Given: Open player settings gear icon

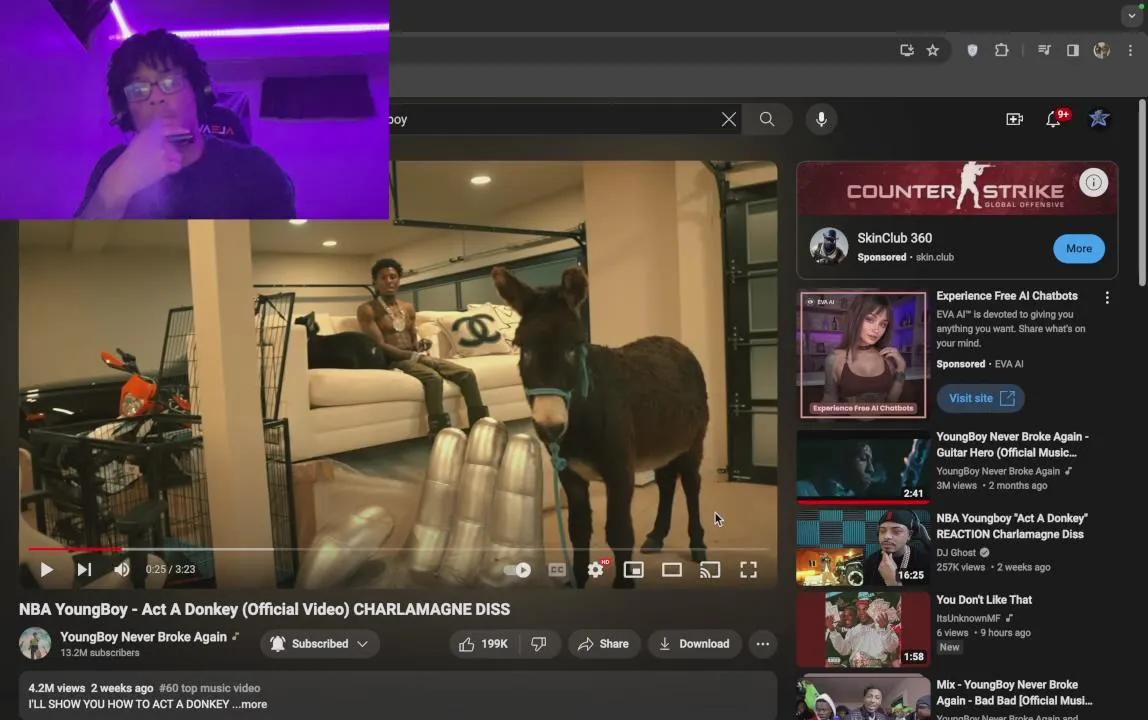Looking at the screenshot, I should 596,569.
